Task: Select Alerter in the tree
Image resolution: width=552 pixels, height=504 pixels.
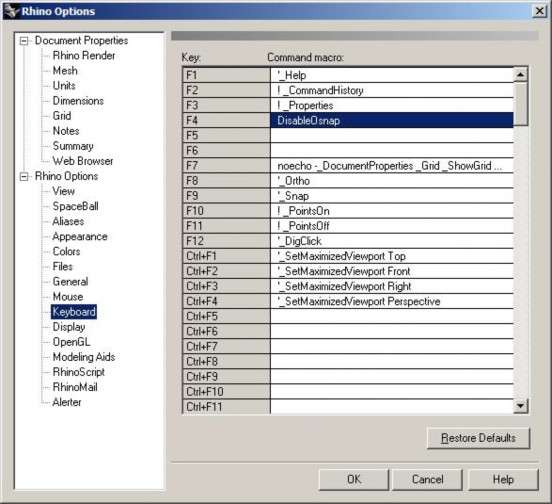Action: (x=67, y=402)
